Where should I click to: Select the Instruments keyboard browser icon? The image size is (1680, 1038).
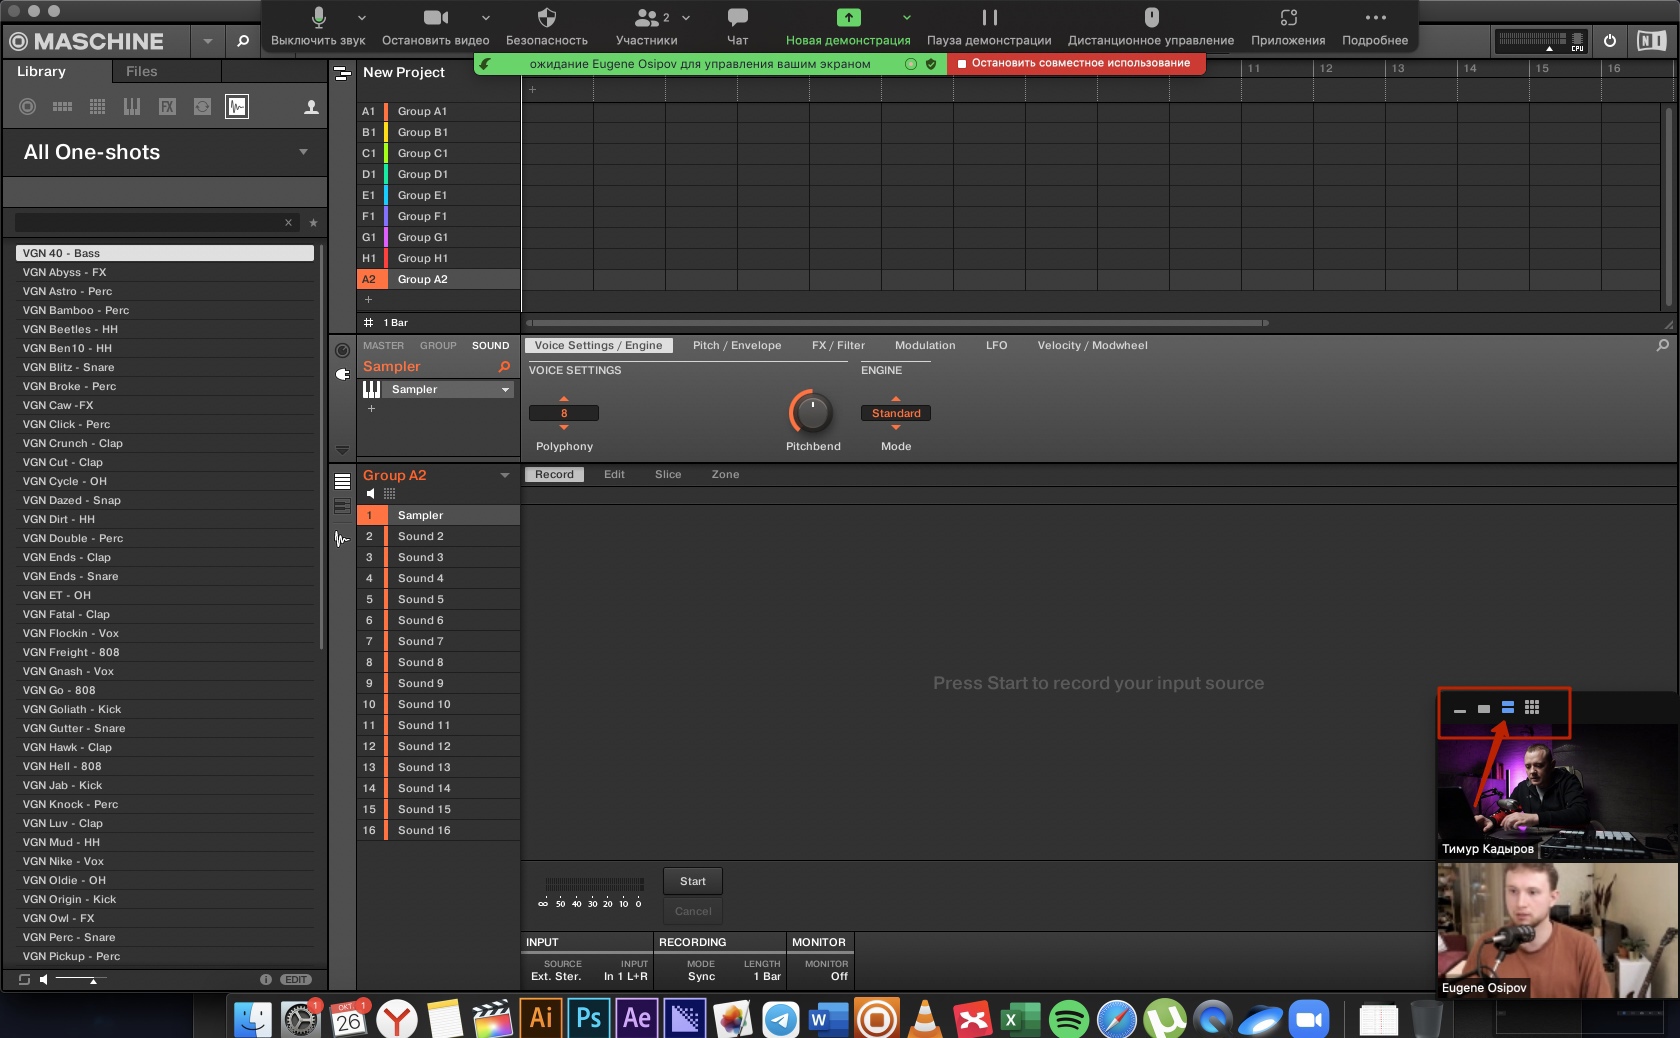click(x=131, y=107)
